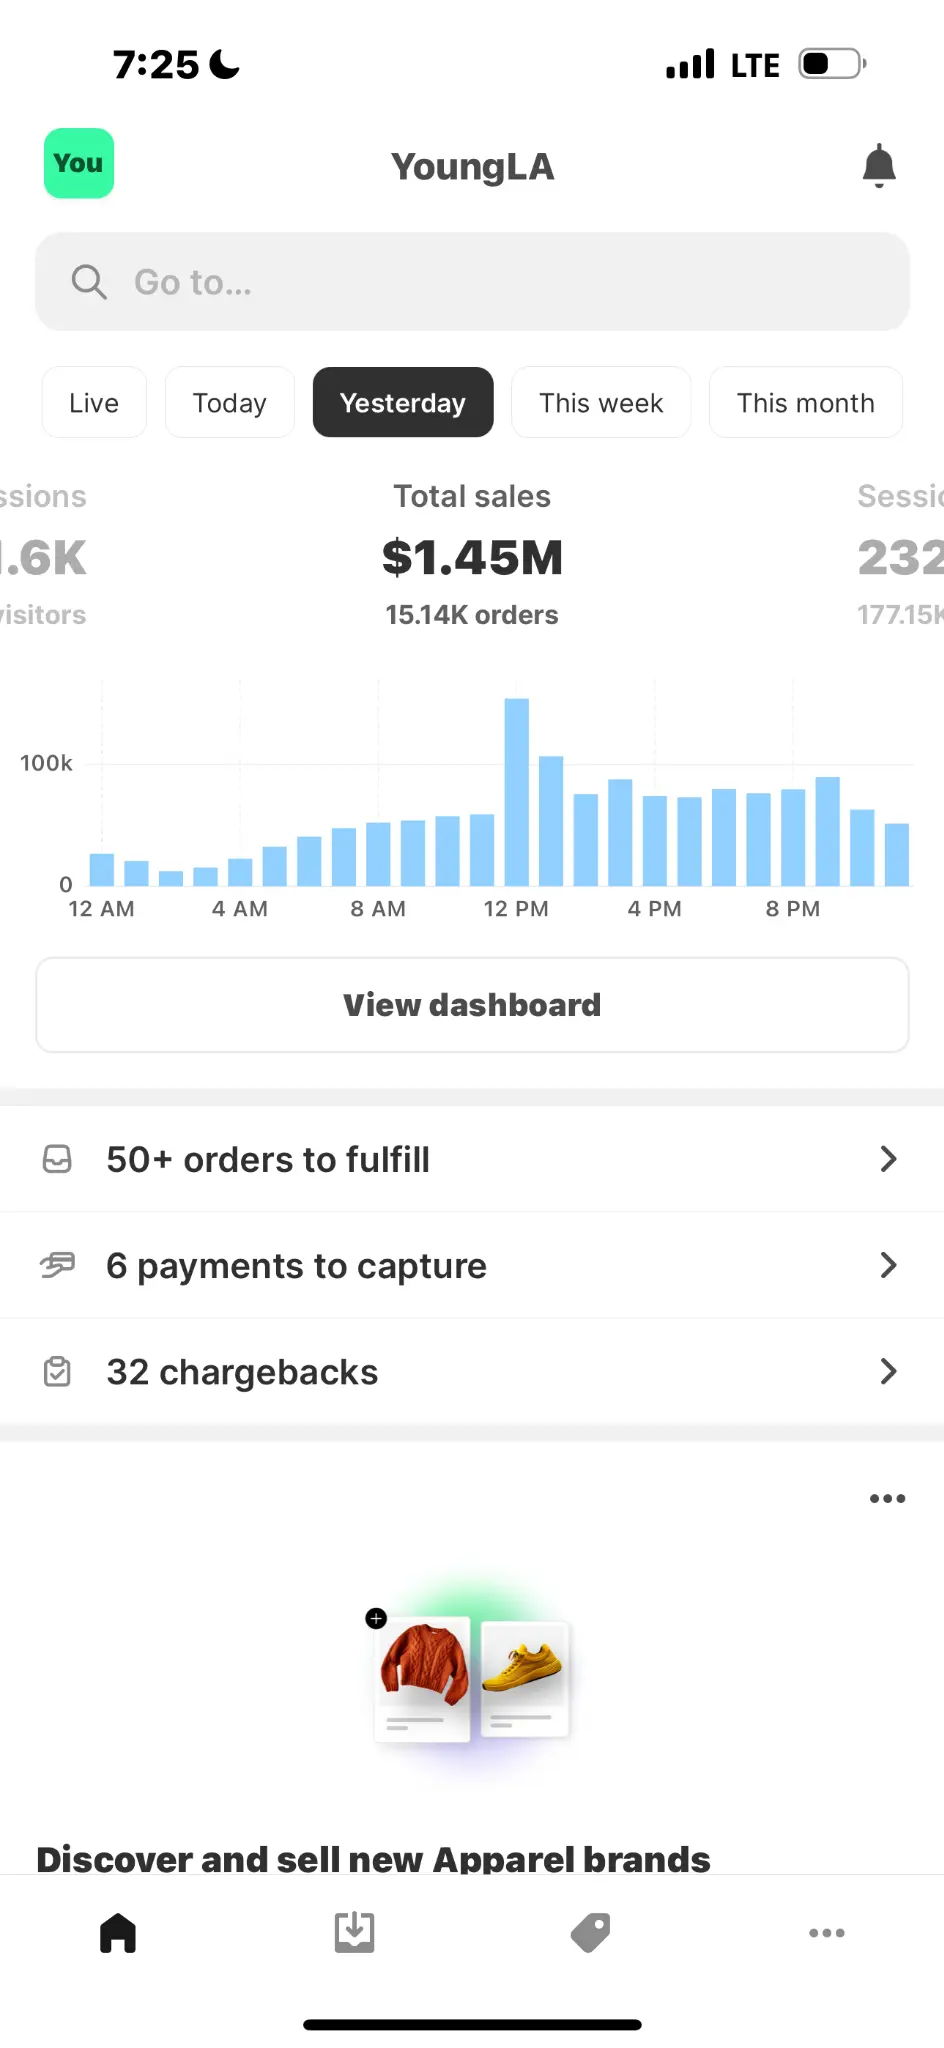Screen dimensions: 944x2048
Task: Open card options three-dot menu
Action: coord(887,1498)
